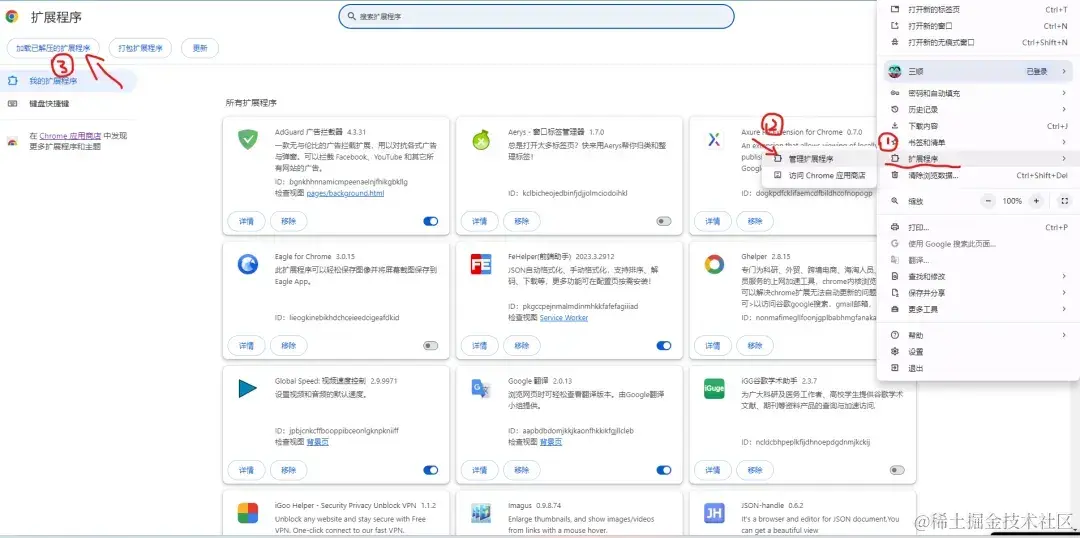The image size is (1080, 538).
Task: Click the AdGuard green shield extension icon
Action: coord(247,140)
